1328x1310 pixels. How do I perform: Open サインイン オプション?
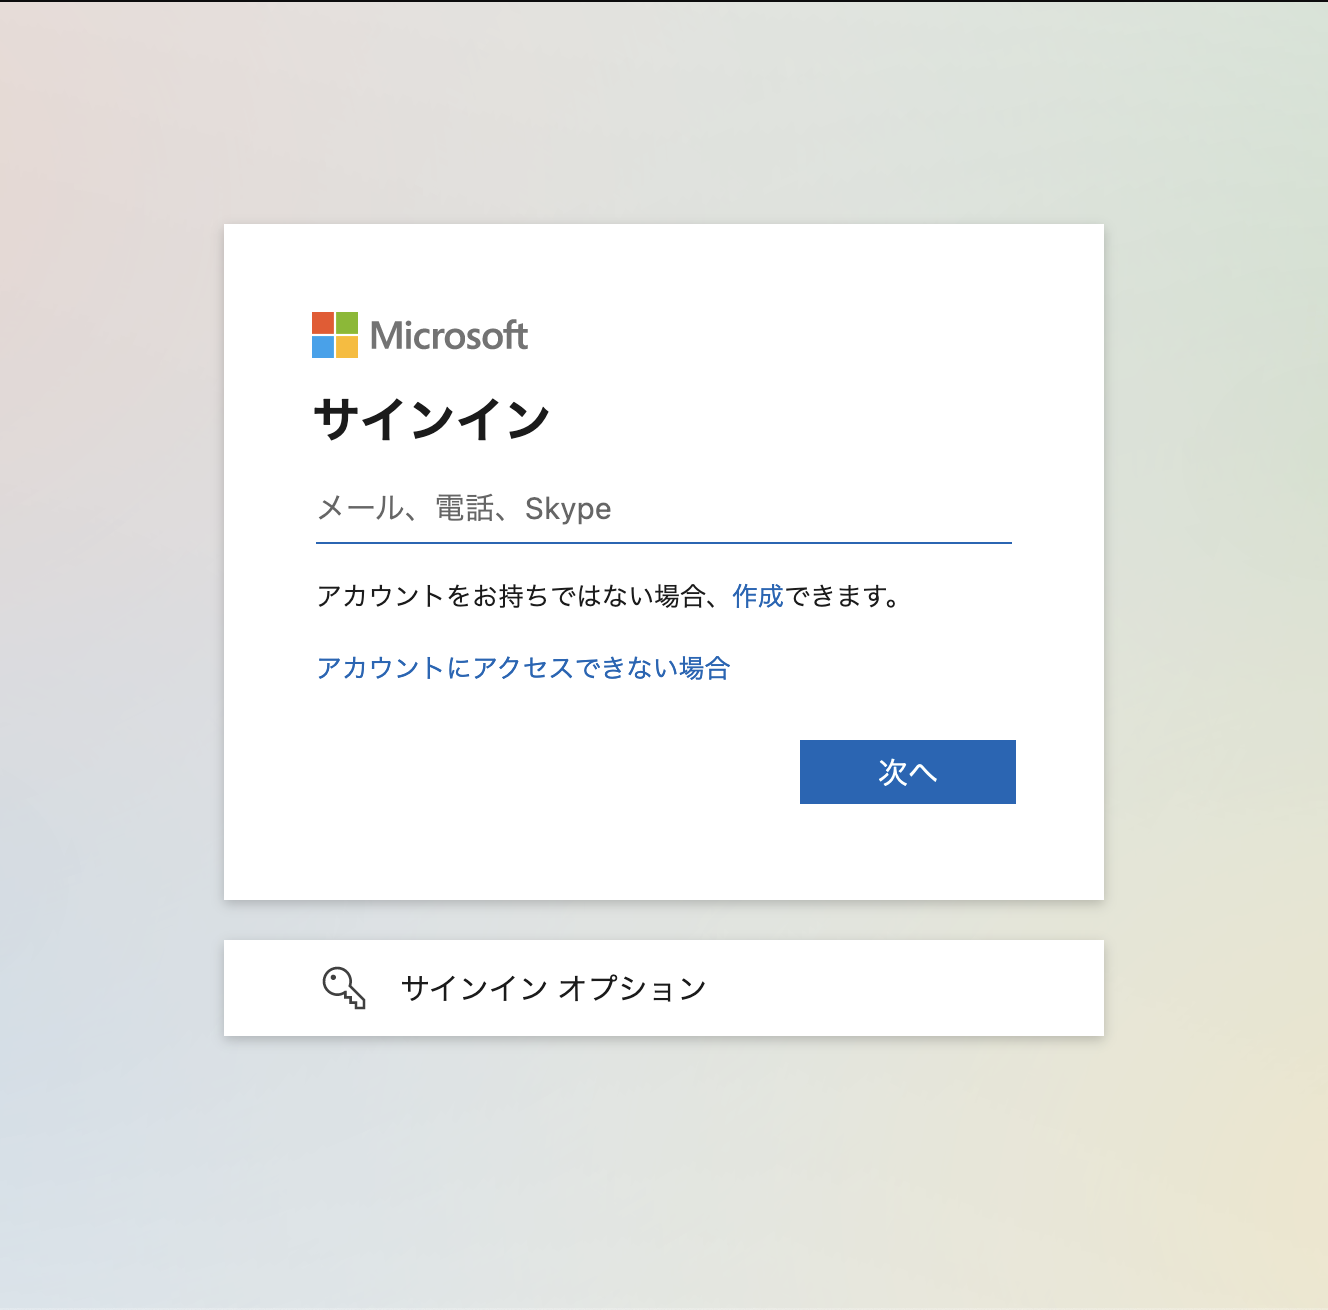point(553,988)
